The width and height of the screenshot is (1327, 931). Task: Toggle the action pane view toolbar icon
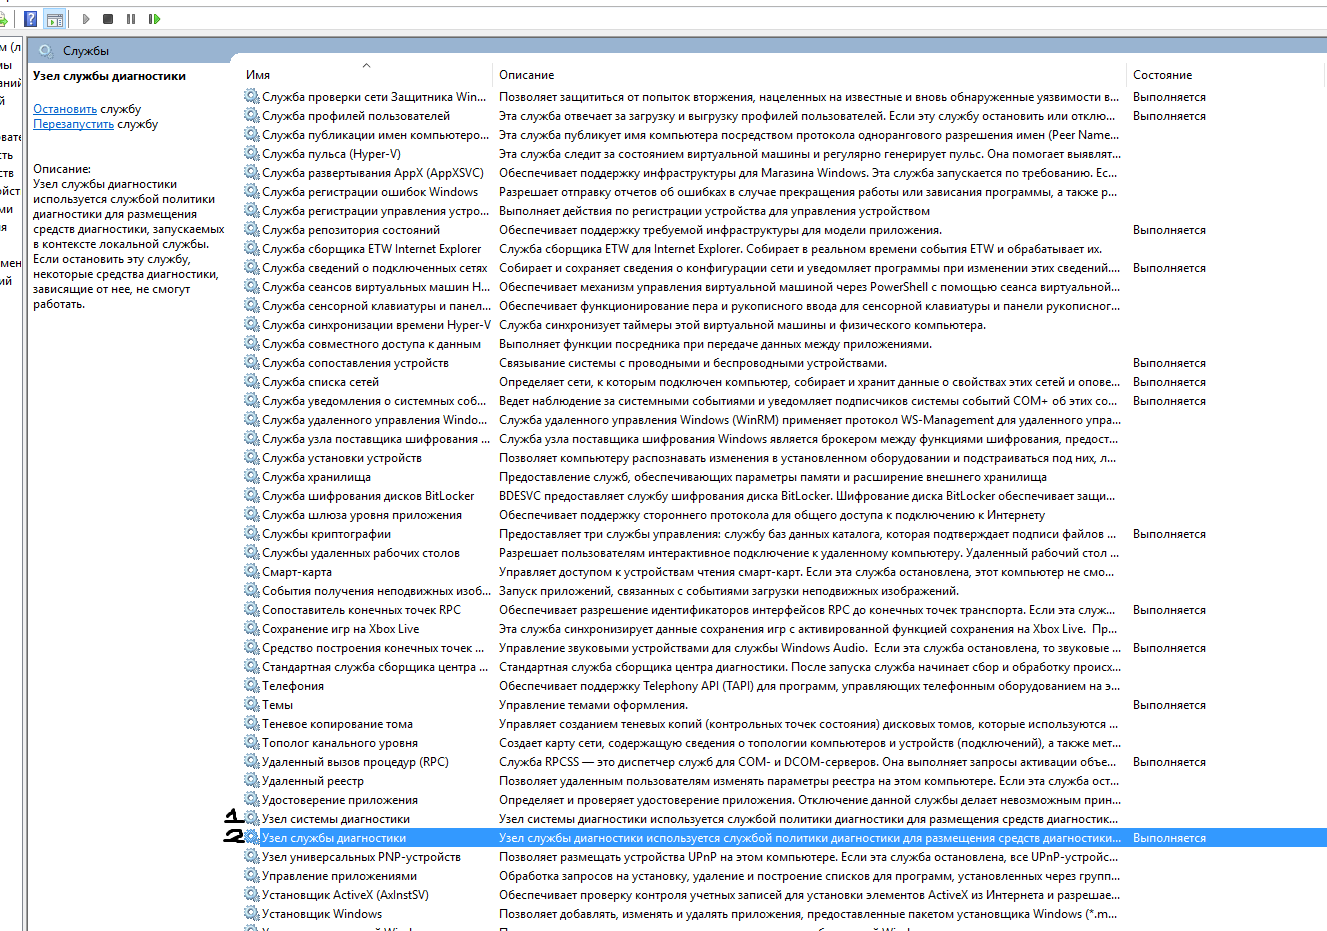(55, 19)
